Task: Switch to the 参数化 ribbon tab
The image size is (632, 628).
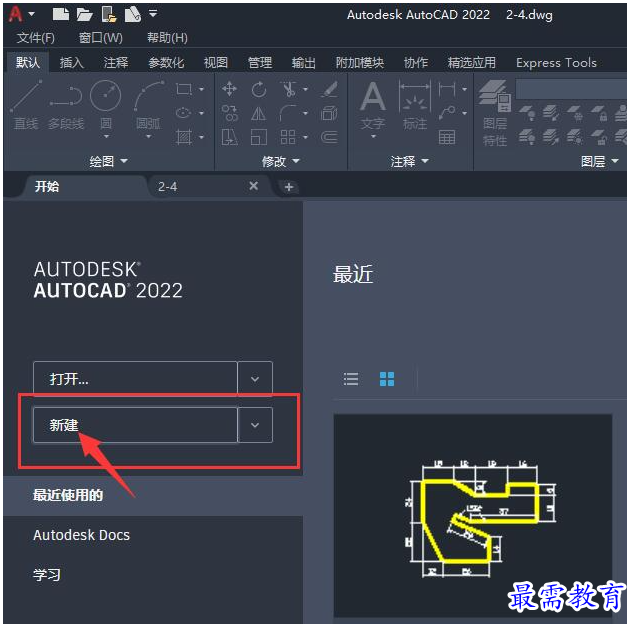Action: pyautogui.click(x=166, y=62)
